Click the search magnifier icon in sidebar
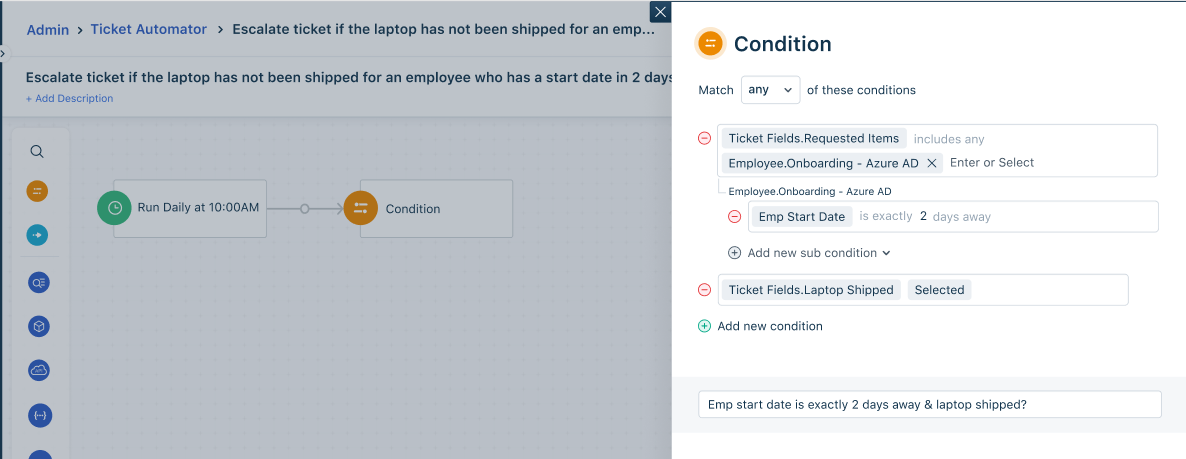 [x=37, y=151]
